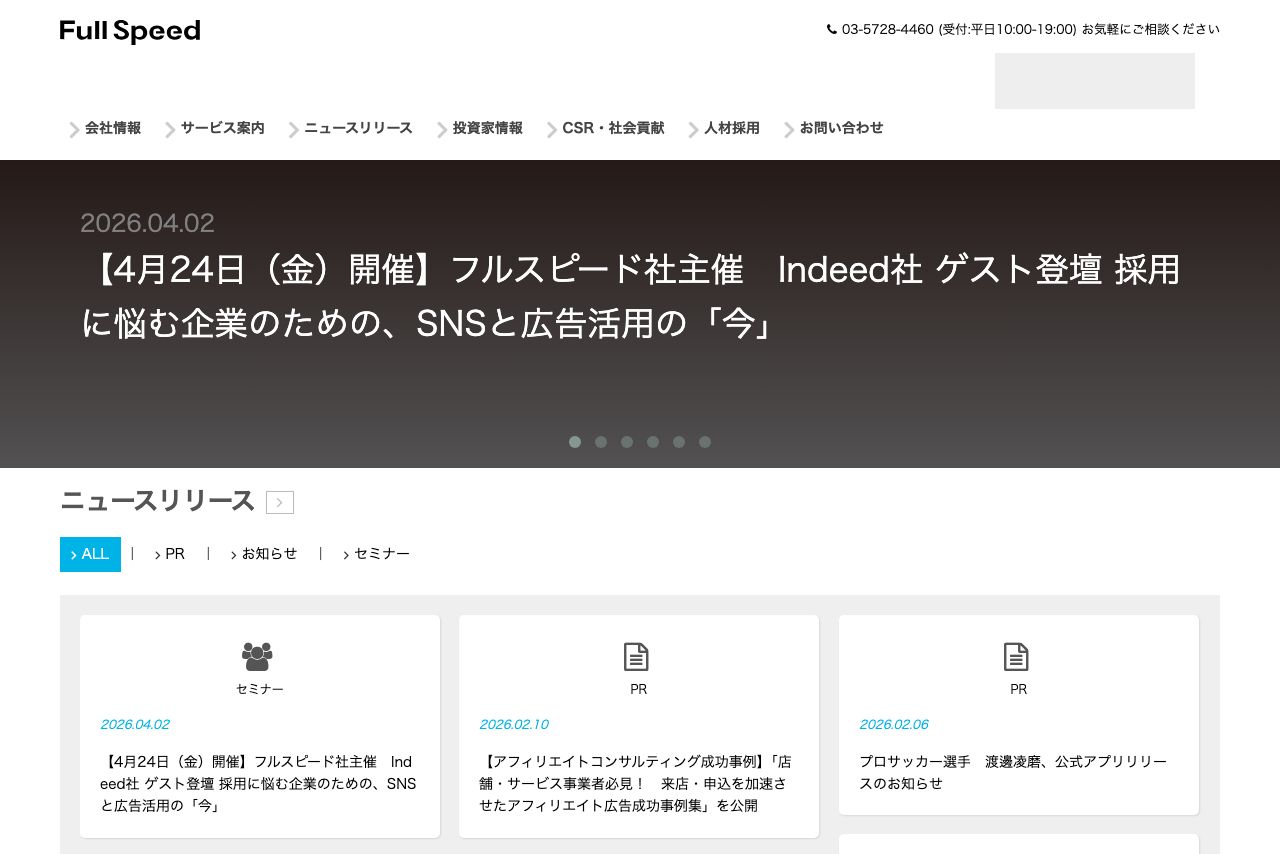Switch to the お知らせ news filter tab
This screenshot has width=1280, height=854.
[x=268, y=554]
